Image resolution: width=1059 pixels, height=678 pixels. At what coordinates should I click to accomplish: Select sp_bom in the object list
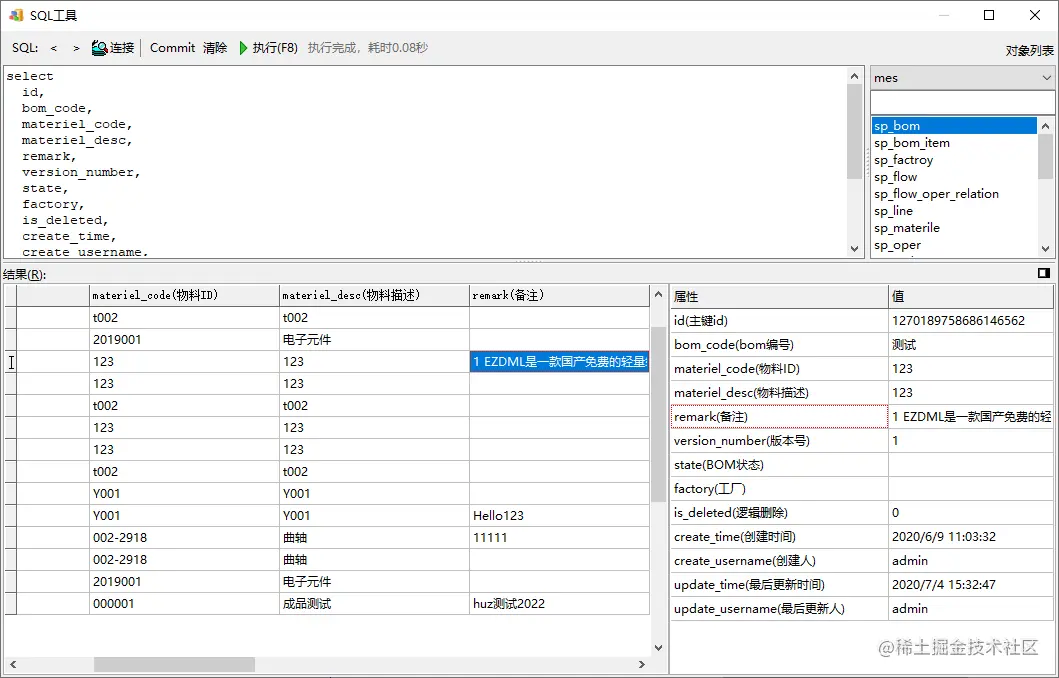(x=954, y=126)
